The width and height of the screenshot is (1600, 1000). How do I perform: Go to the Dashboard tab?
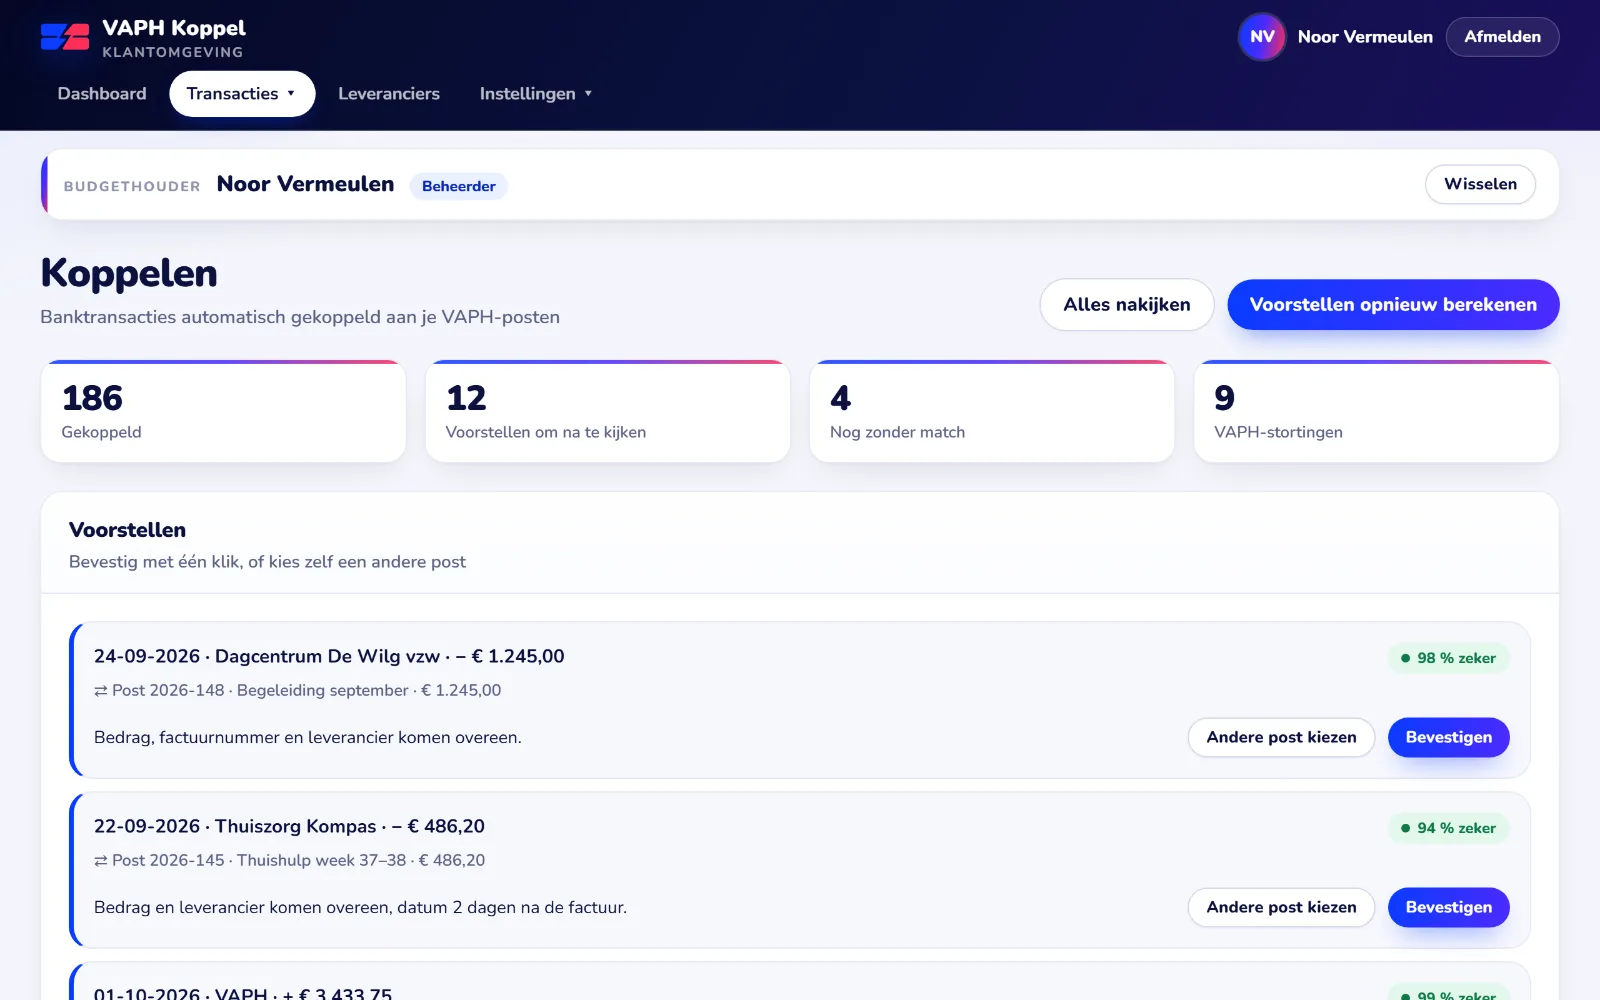point(102,94)
